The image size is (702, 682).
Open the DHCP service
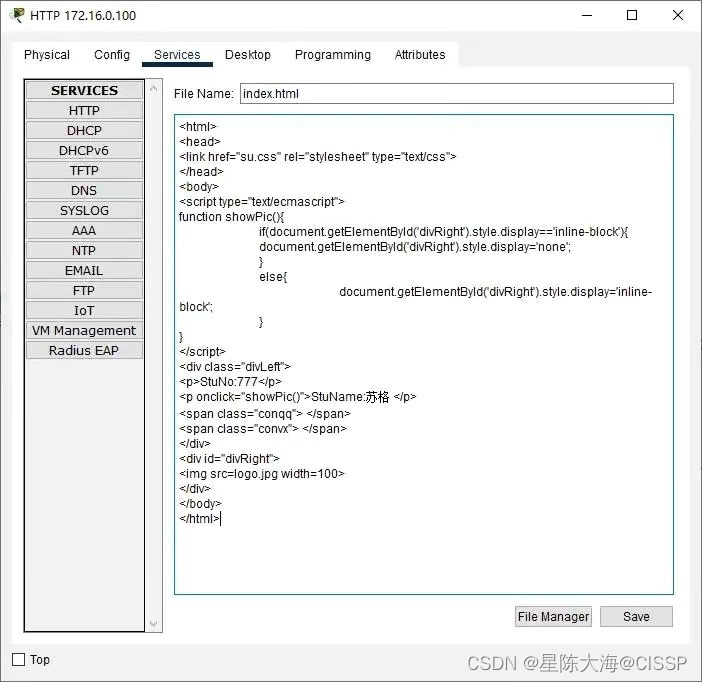coord(84,130)
